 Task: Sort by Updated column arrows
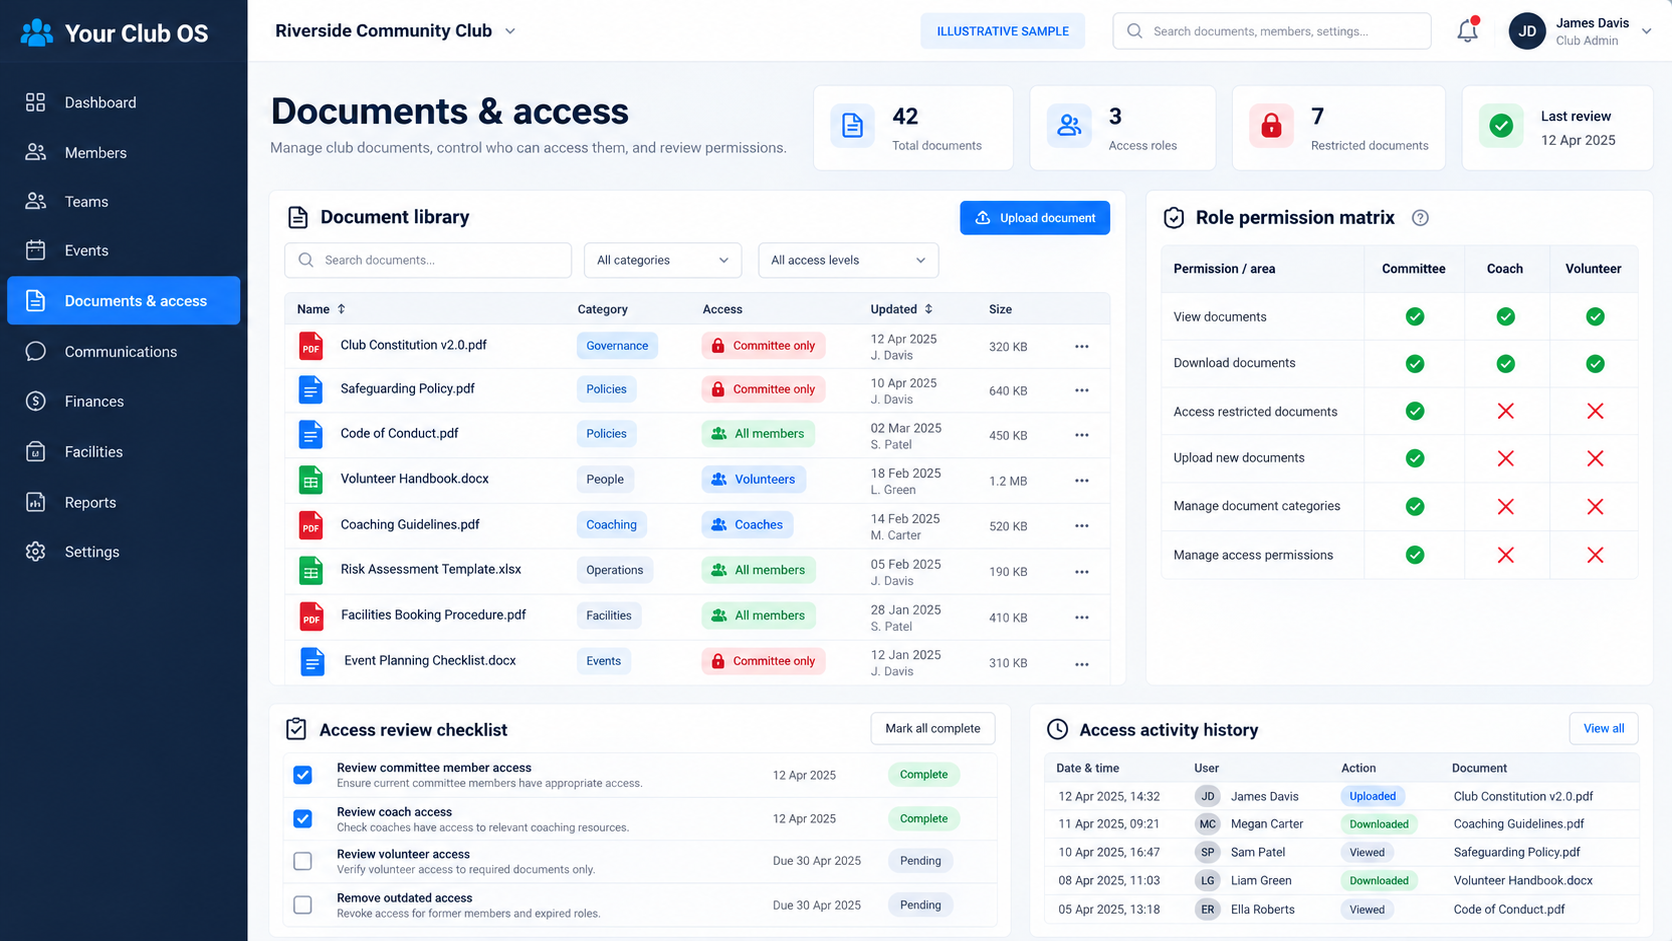click(928, 309)
